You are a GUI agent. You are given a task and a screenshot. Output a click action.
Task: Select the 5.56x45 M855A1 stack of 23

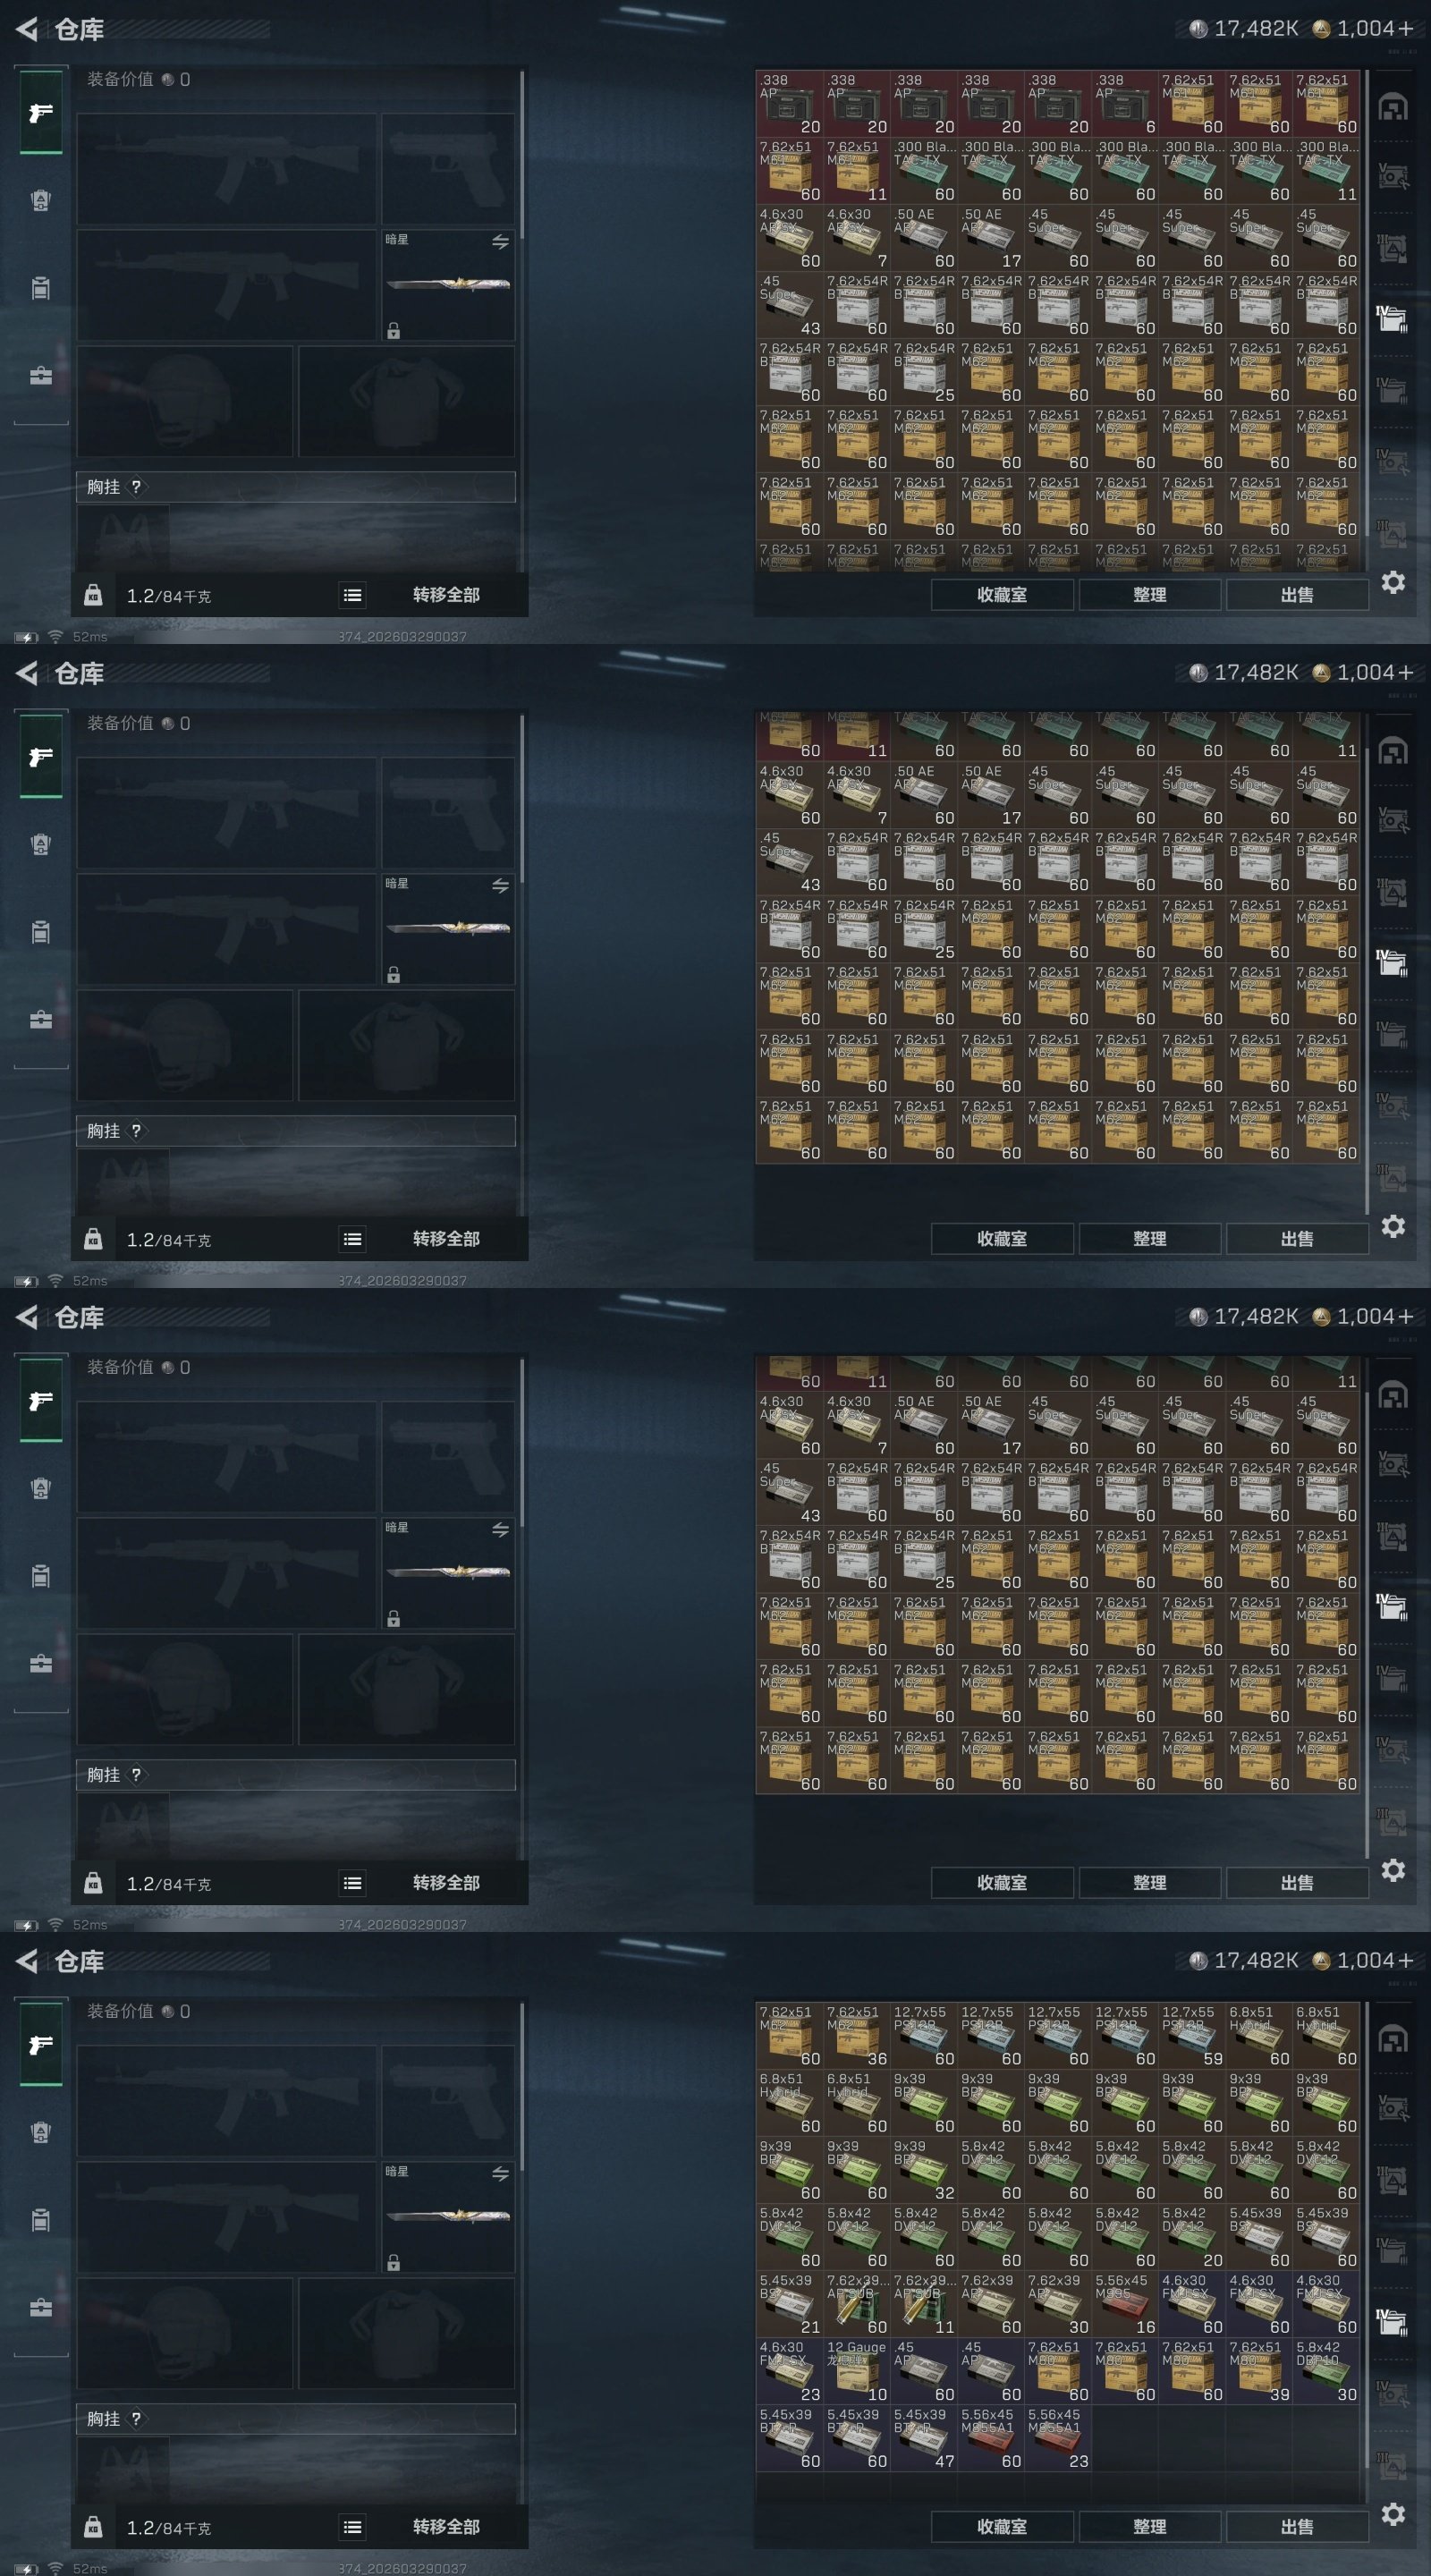click(x=1058, y=2437)
